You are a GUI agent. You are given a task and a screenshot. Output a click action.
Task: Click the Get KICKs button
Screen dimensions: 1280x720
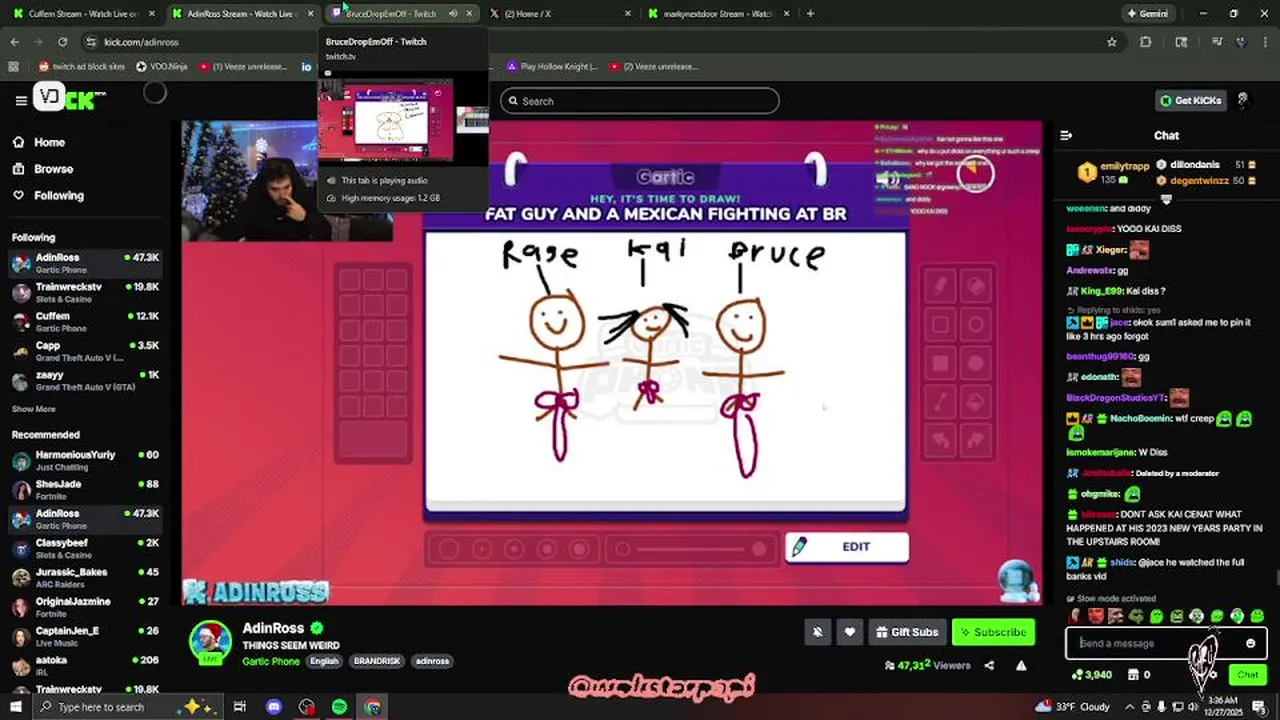[1190, 100]
